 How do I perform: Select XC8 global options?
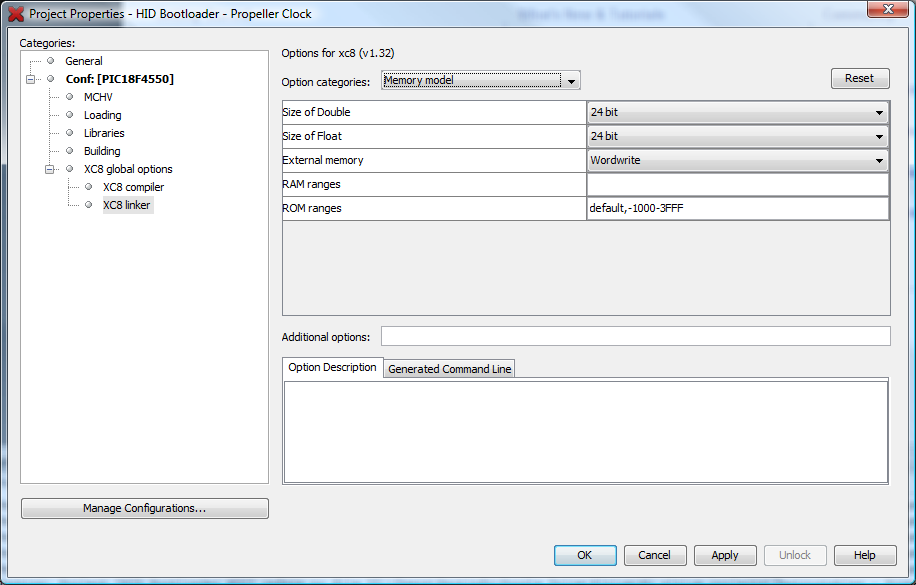128,169
